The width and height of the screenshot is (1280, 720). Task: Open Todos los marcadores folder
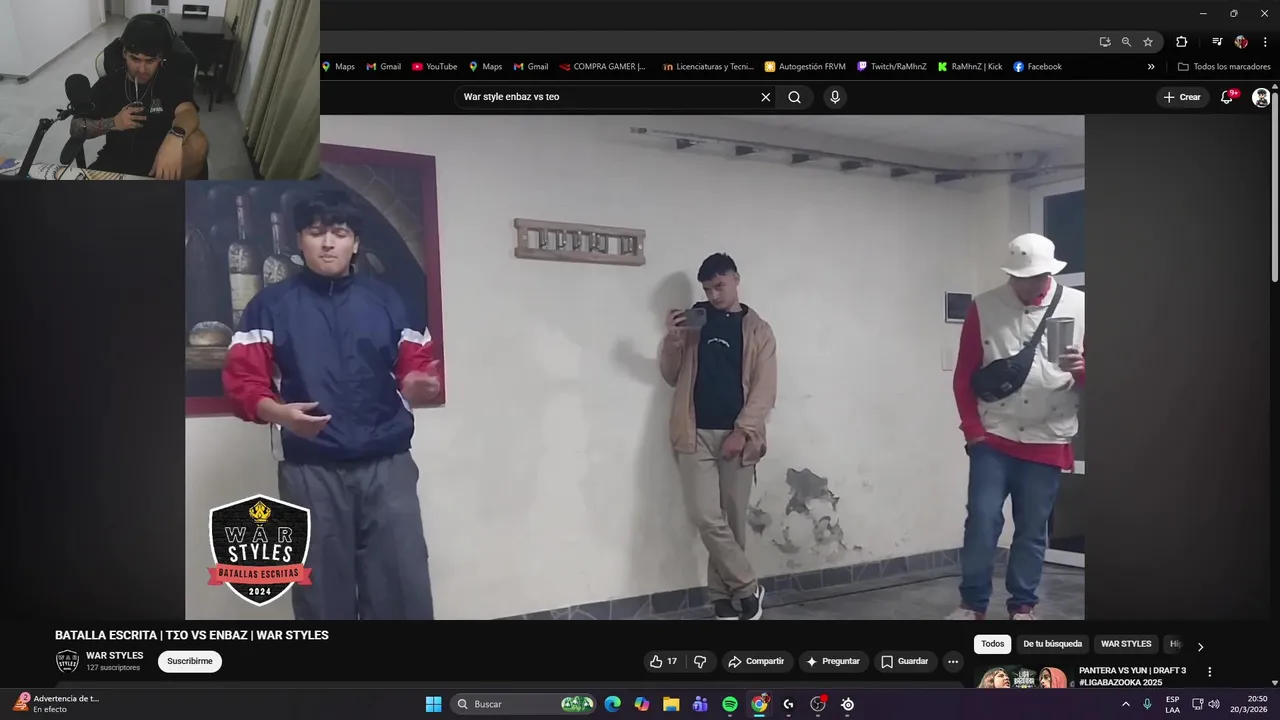1224,67
